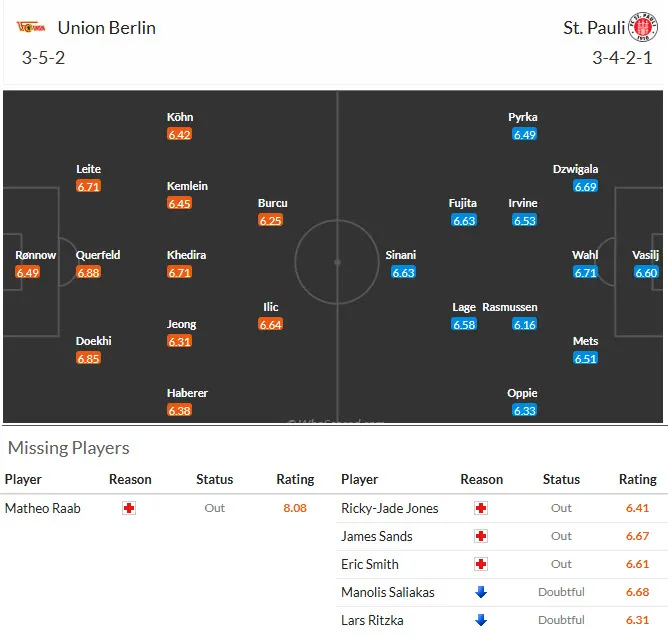Click the Union Berlin club crest
Screen dimensions: 668x639
click(30, 27)
